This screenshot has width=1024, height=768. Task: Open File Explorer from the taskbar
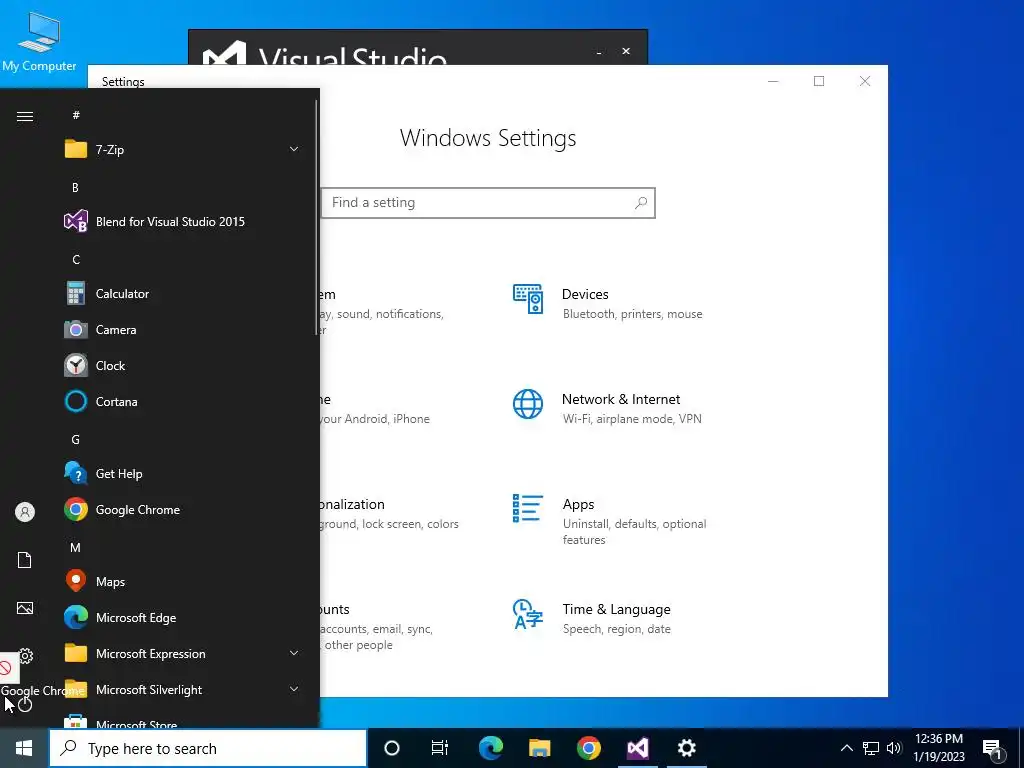click(x=539, y=748)
